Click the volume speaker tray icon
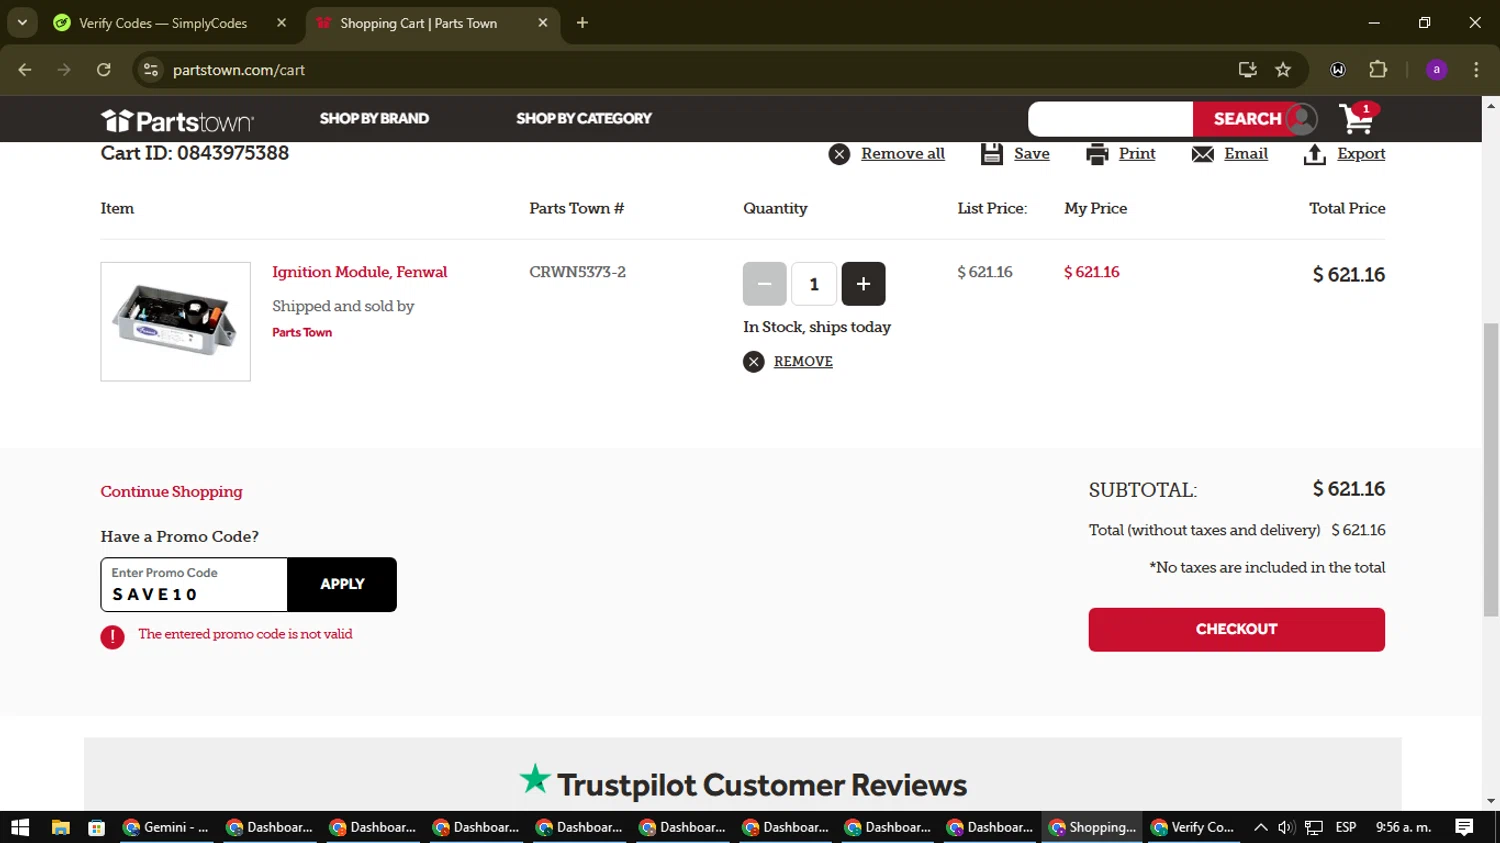Screen dimensions: 1500x843 (x=1286, y=827)
